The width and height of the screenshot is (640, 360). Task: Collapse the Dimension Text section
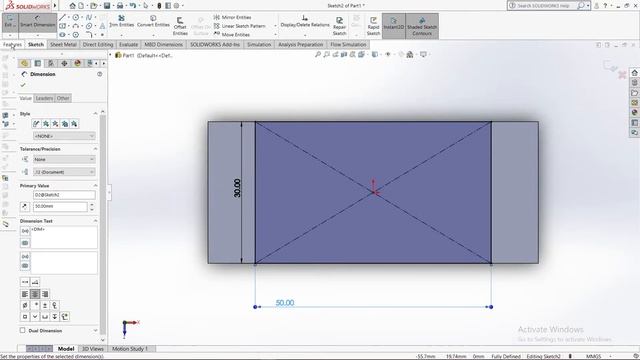(x=96, y=221)
